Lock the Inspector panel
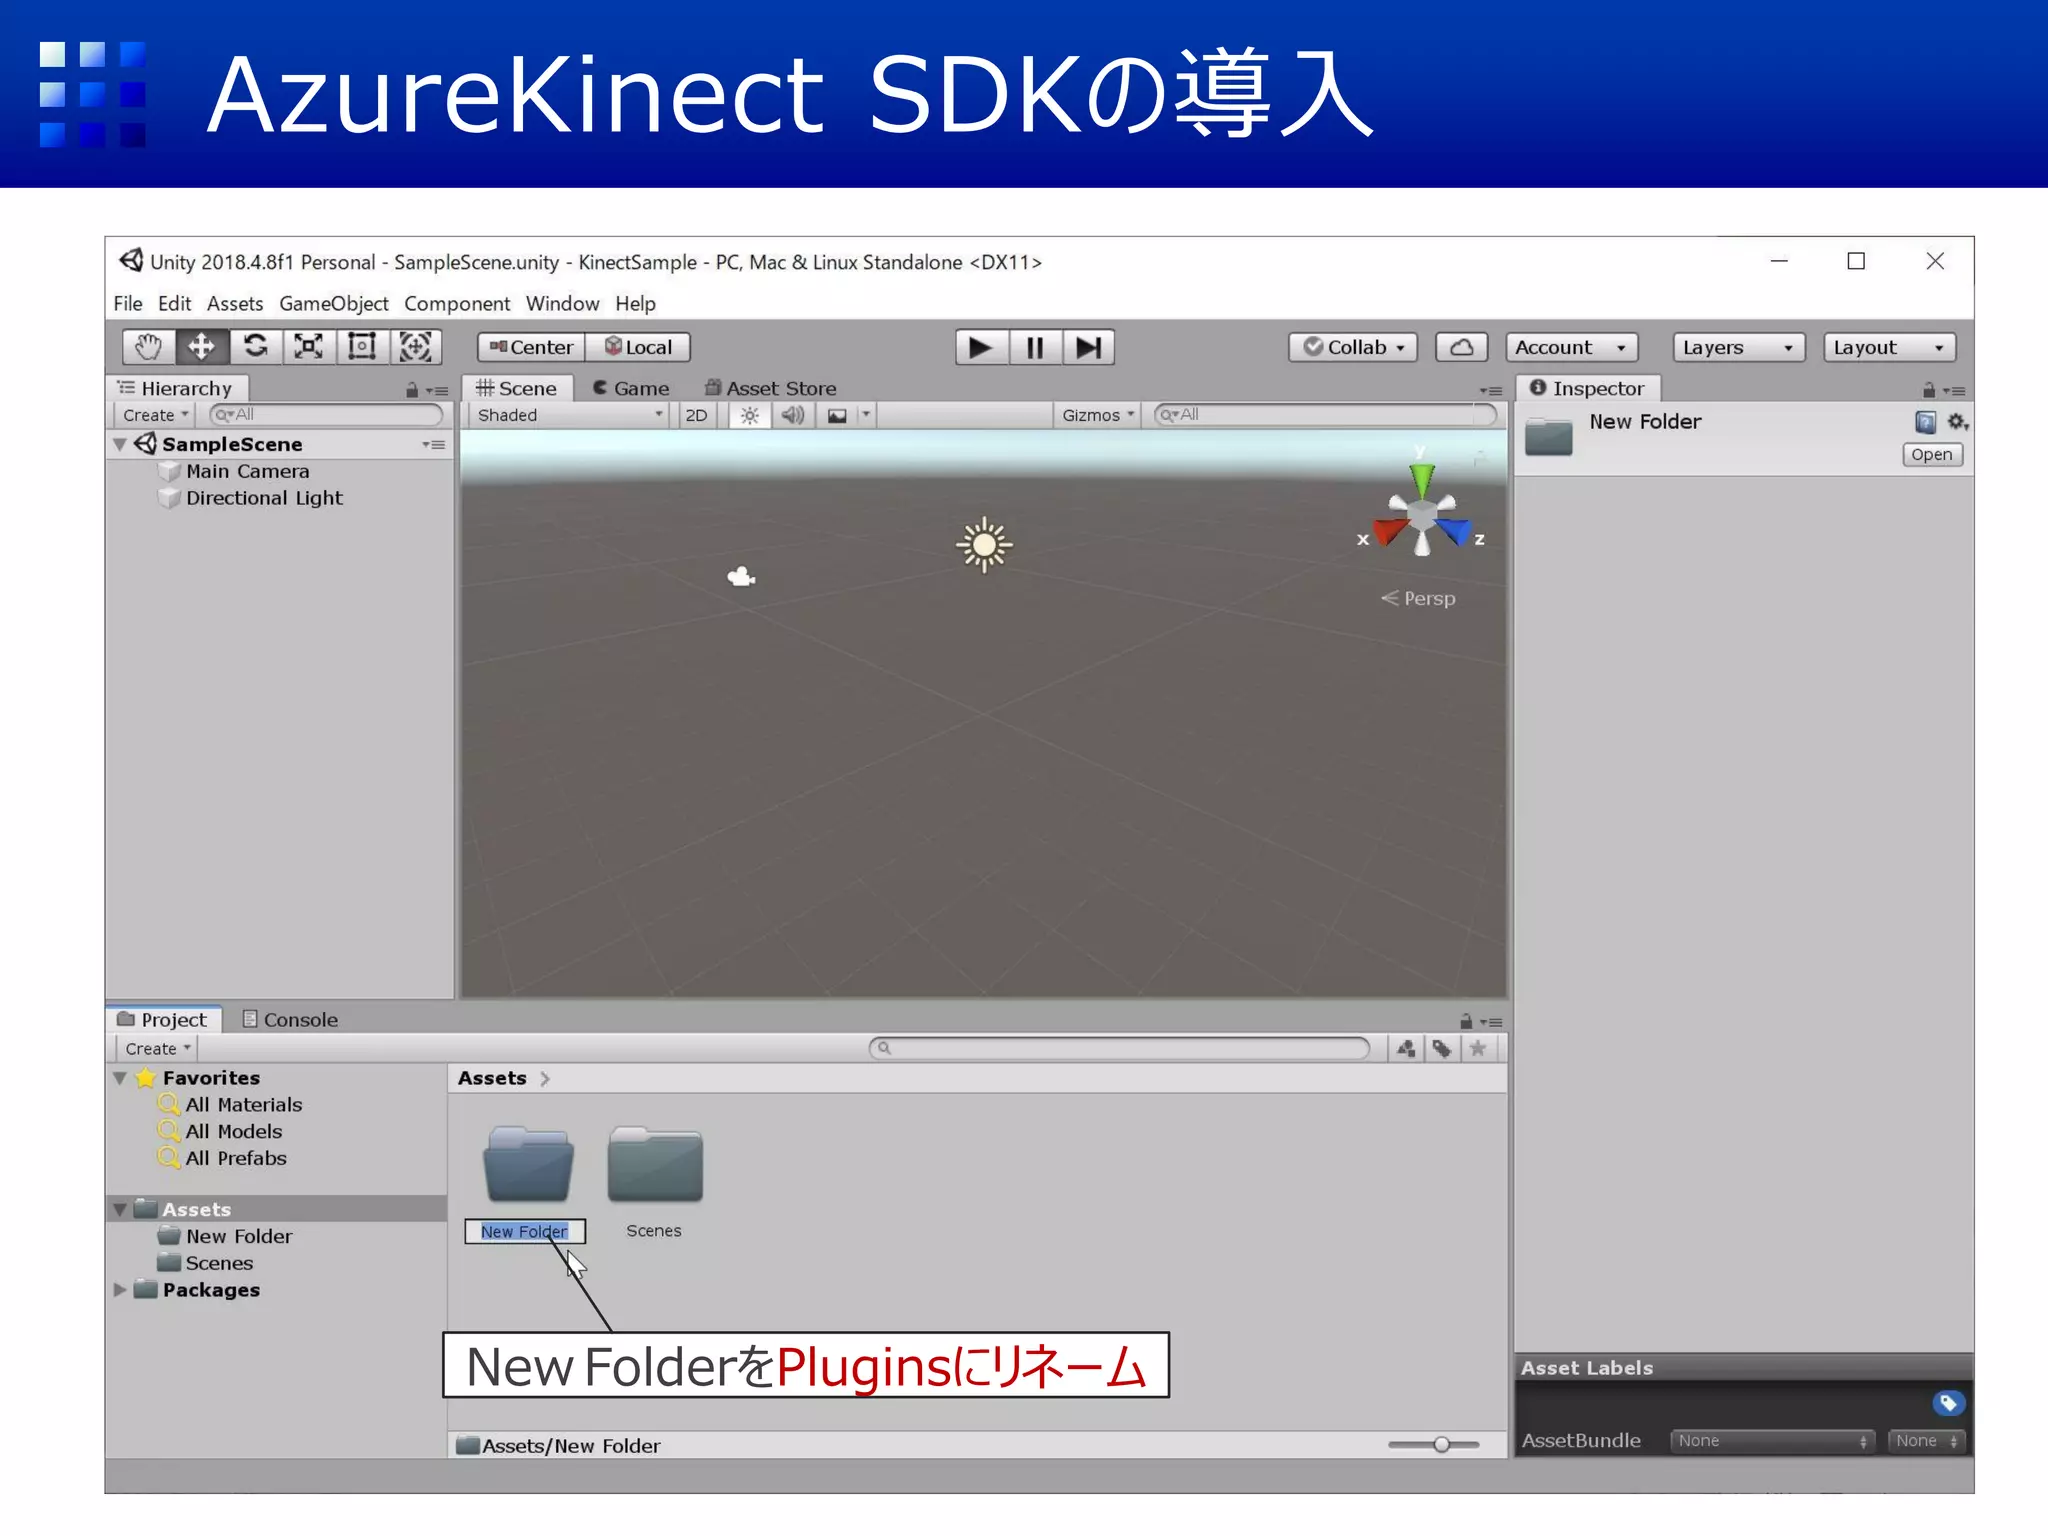This screenshot has width=2048, height=1536. click(1929, 390)
